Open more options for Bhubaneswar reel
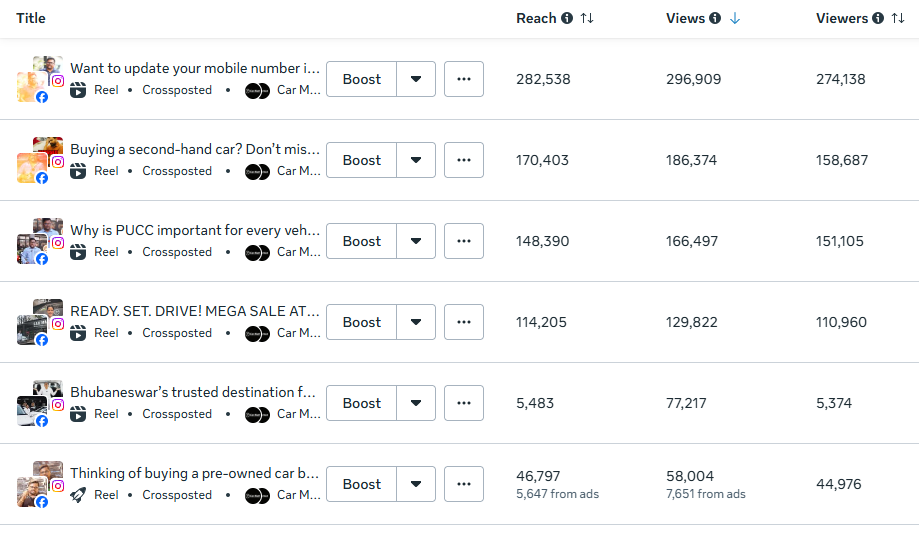Viewport: 919px width, 539px height. click(x=464, y=403)
